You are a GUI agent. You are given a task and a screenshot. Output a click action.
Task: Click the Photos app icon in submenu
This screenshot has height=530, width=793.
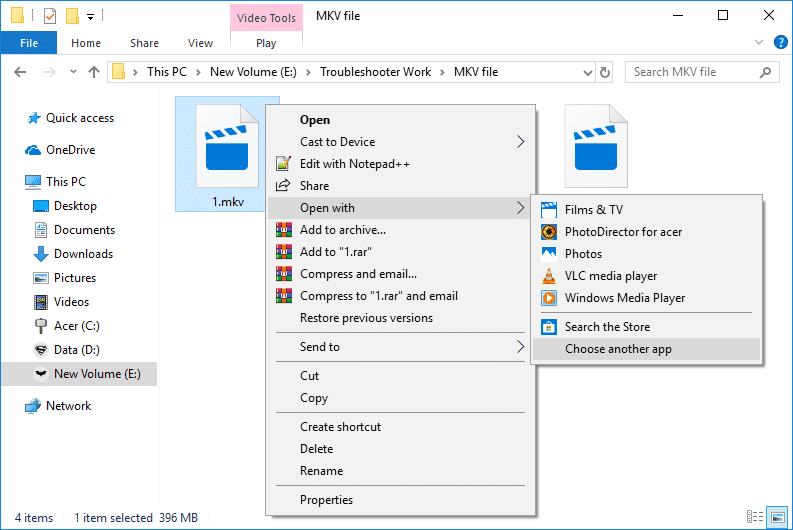[548, 254]
